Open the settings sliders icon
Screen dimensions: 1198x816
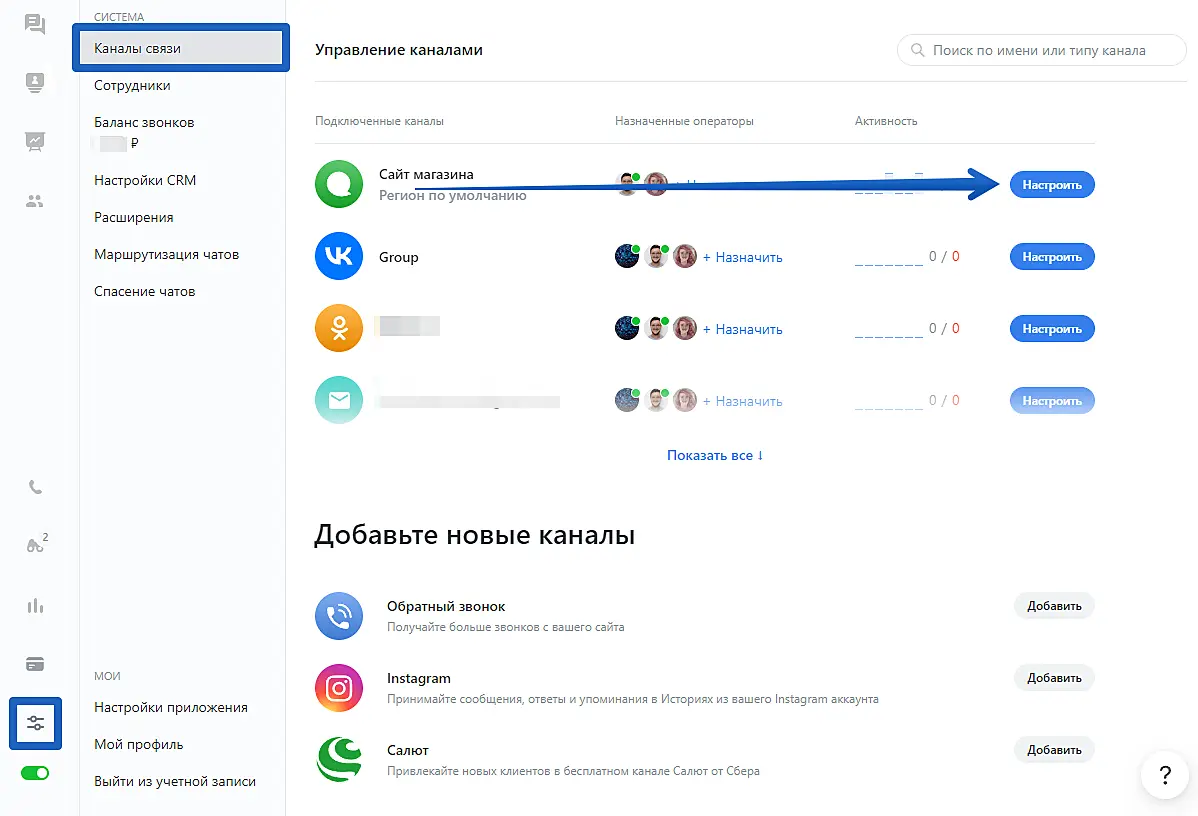click(35, 723)
